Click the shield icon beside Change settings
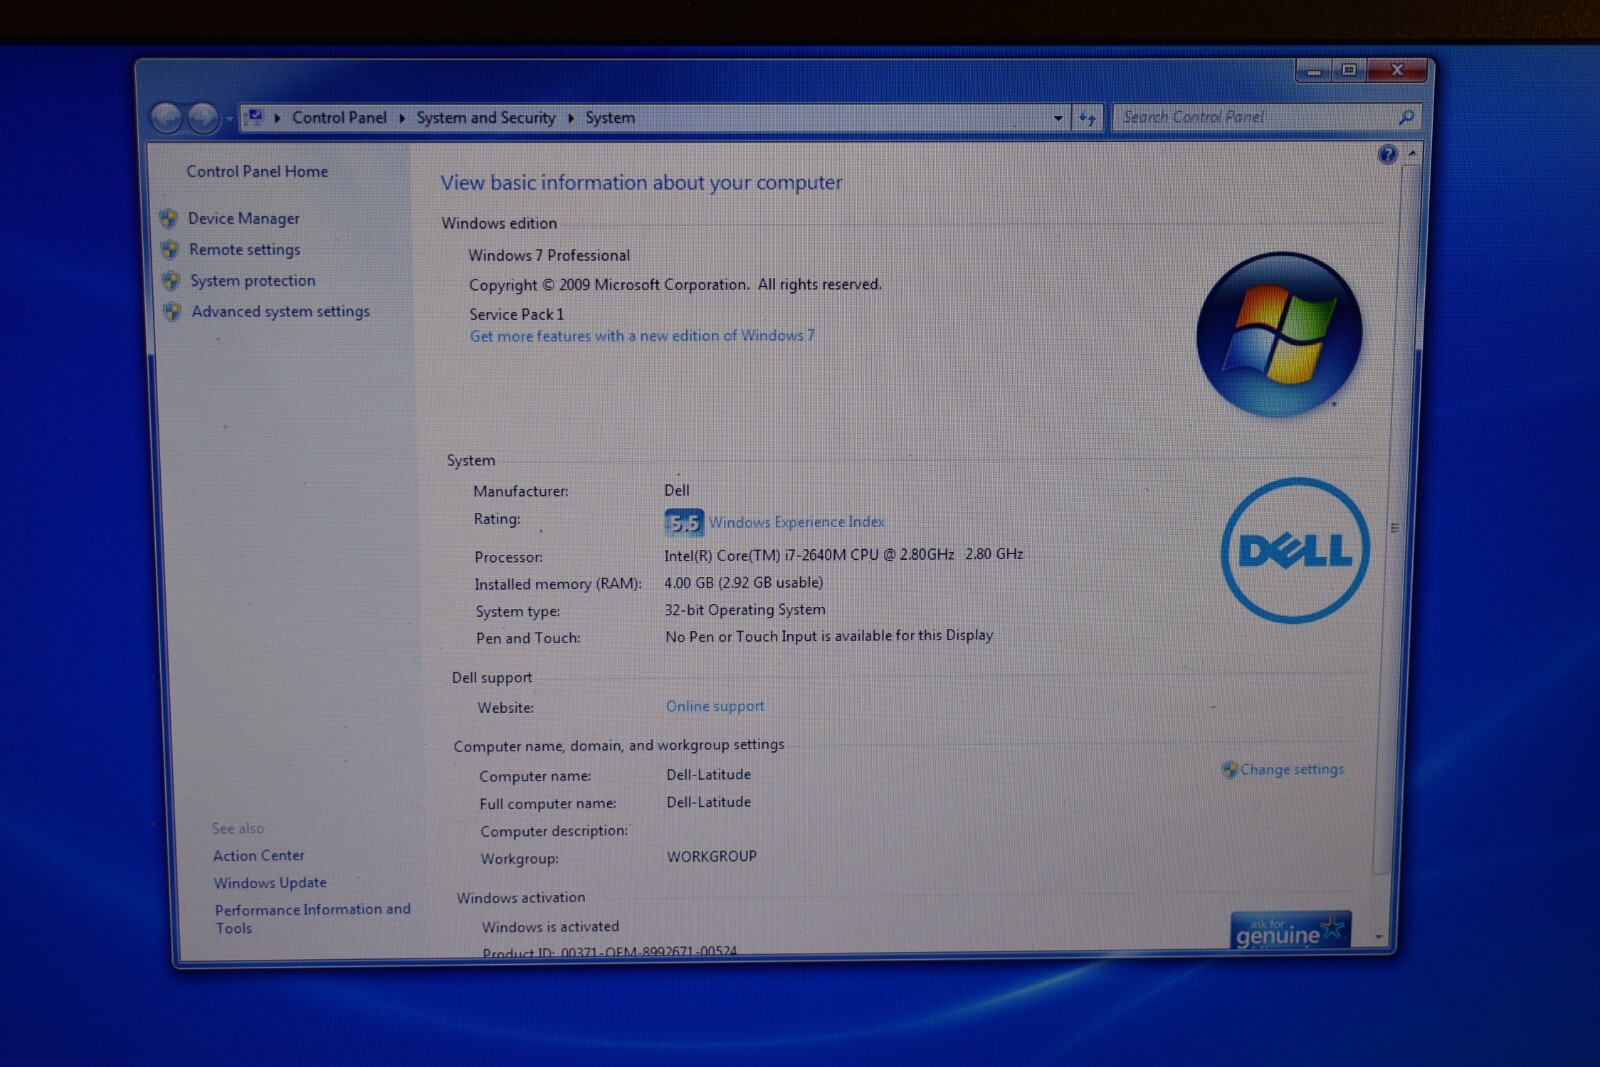Viewport: 1600px width, 1067px height. coord(1229,770)
